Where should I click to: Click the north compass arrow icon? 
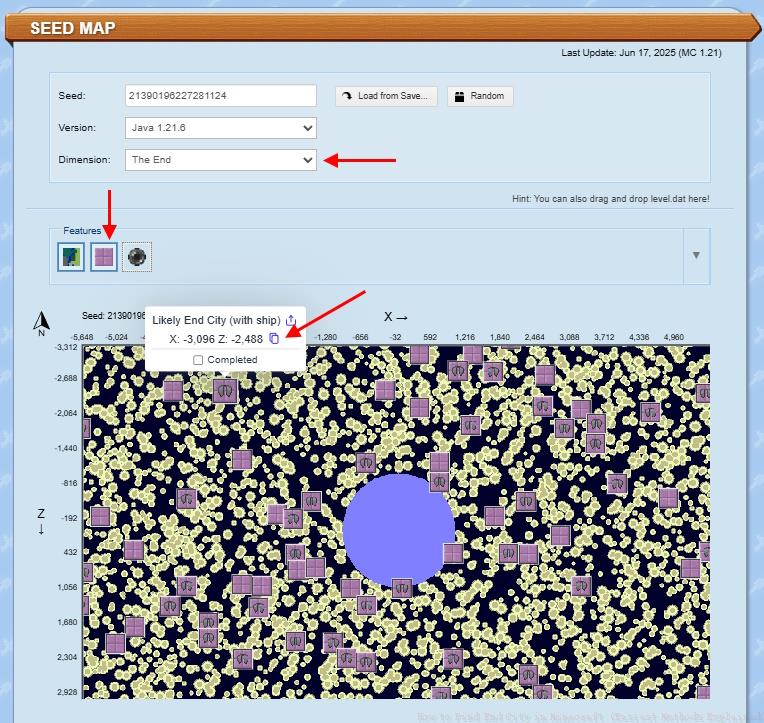(x=41, y=322)
